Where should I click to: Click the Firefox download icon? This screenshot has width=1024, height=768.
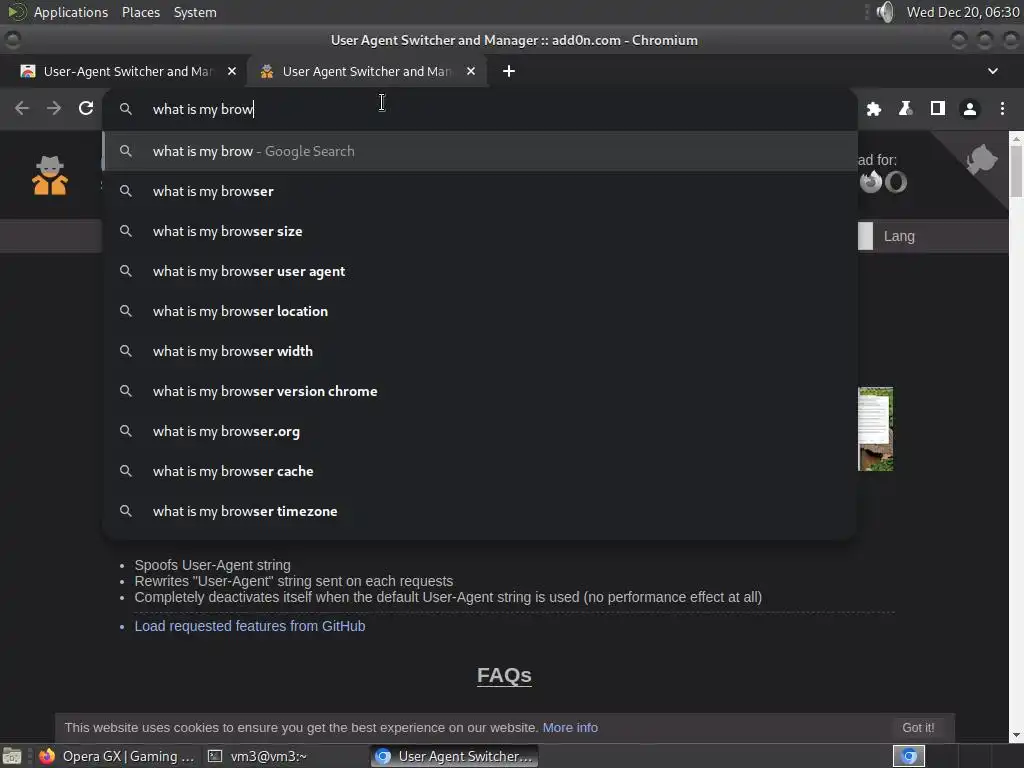pos(871,182)
